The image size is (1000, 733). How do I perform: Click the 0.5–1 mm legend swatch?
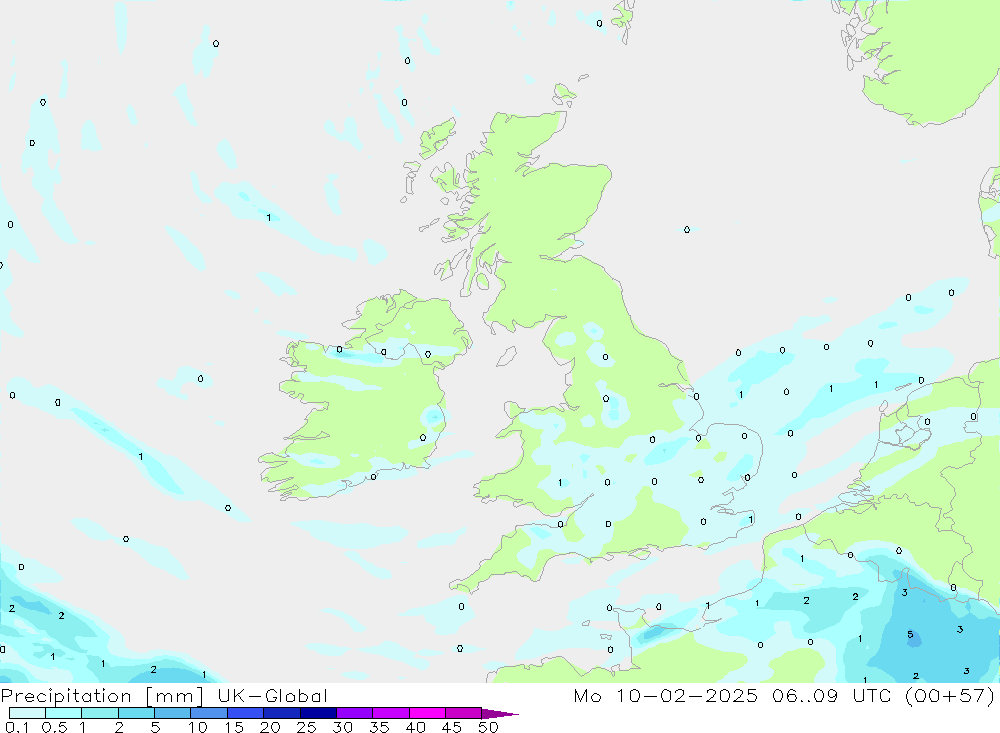[64, 713]
